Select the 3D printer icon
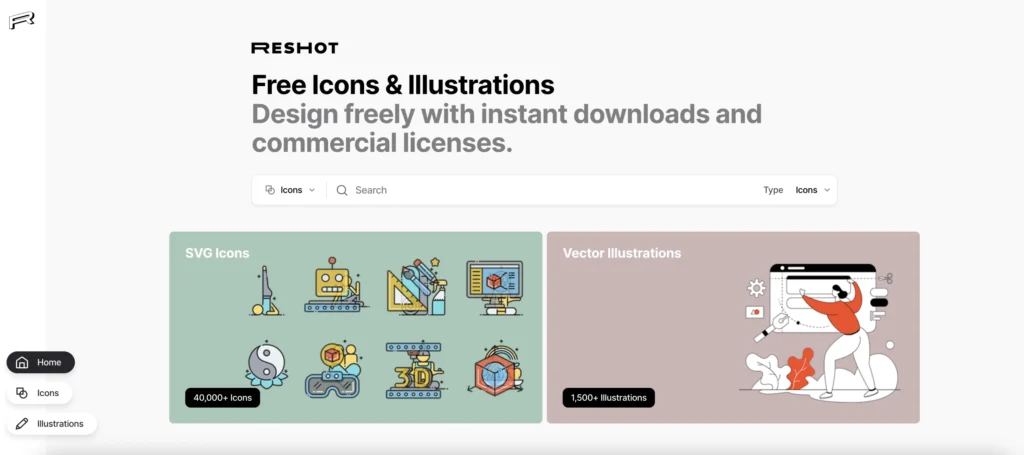This screenshot has height=455, width=1024. pyautogui.click(x=415, y=368)
